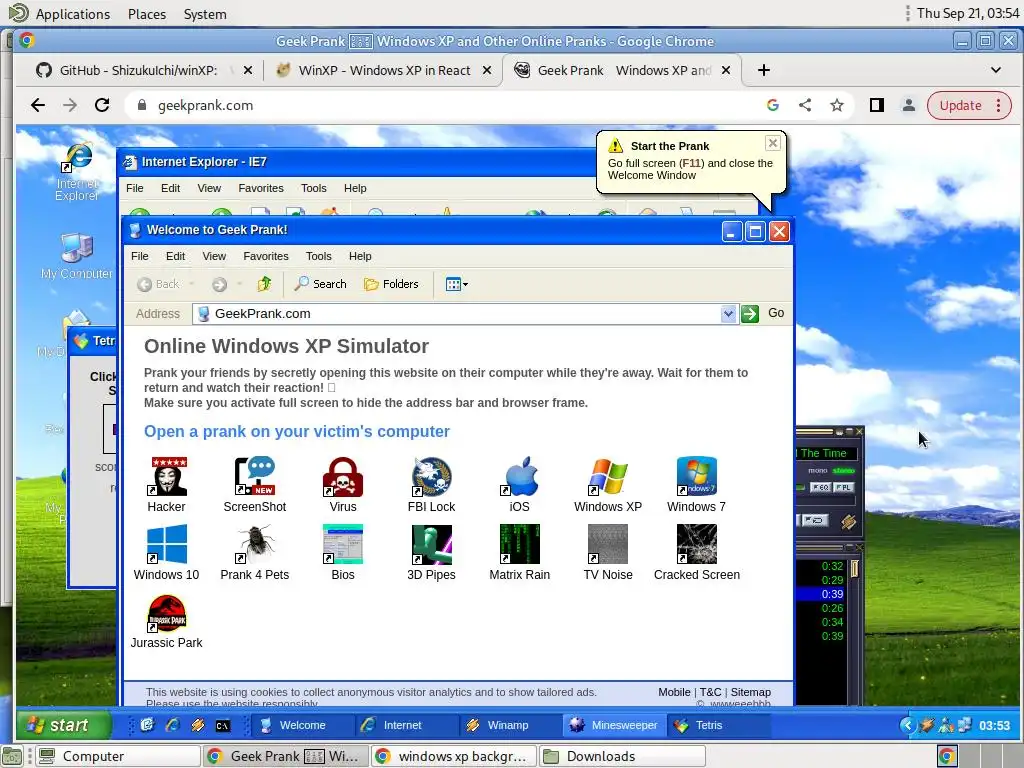Open the Bios prank icon
Screen dimensions: 1024x768
click(x=343, y=552)
